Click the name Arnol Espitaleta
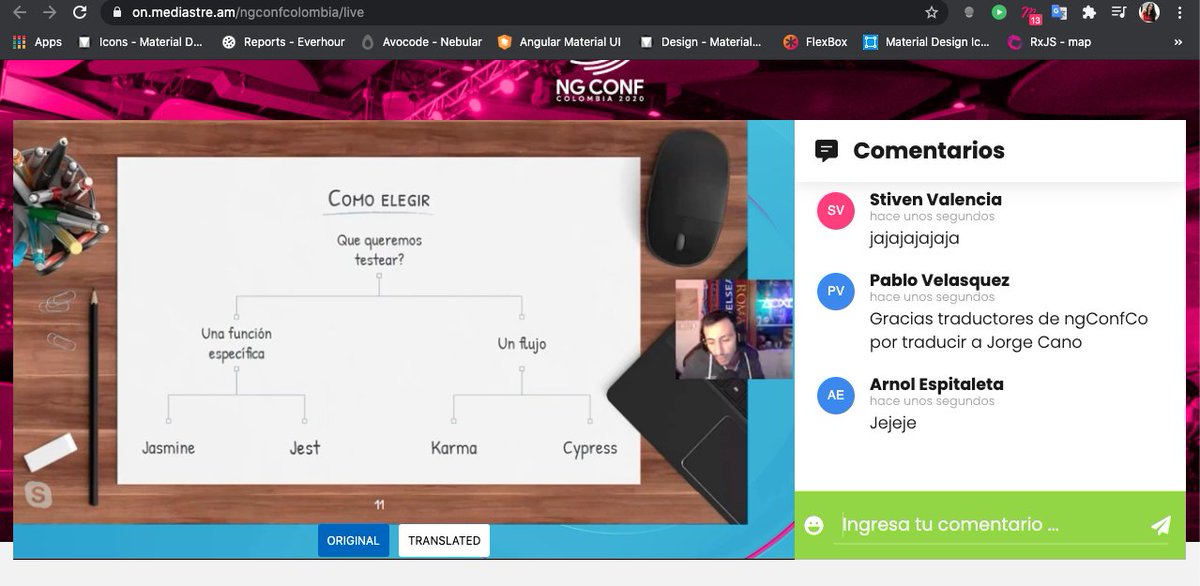The width and height of the screenshot is (1200, 586). [937, 384]
